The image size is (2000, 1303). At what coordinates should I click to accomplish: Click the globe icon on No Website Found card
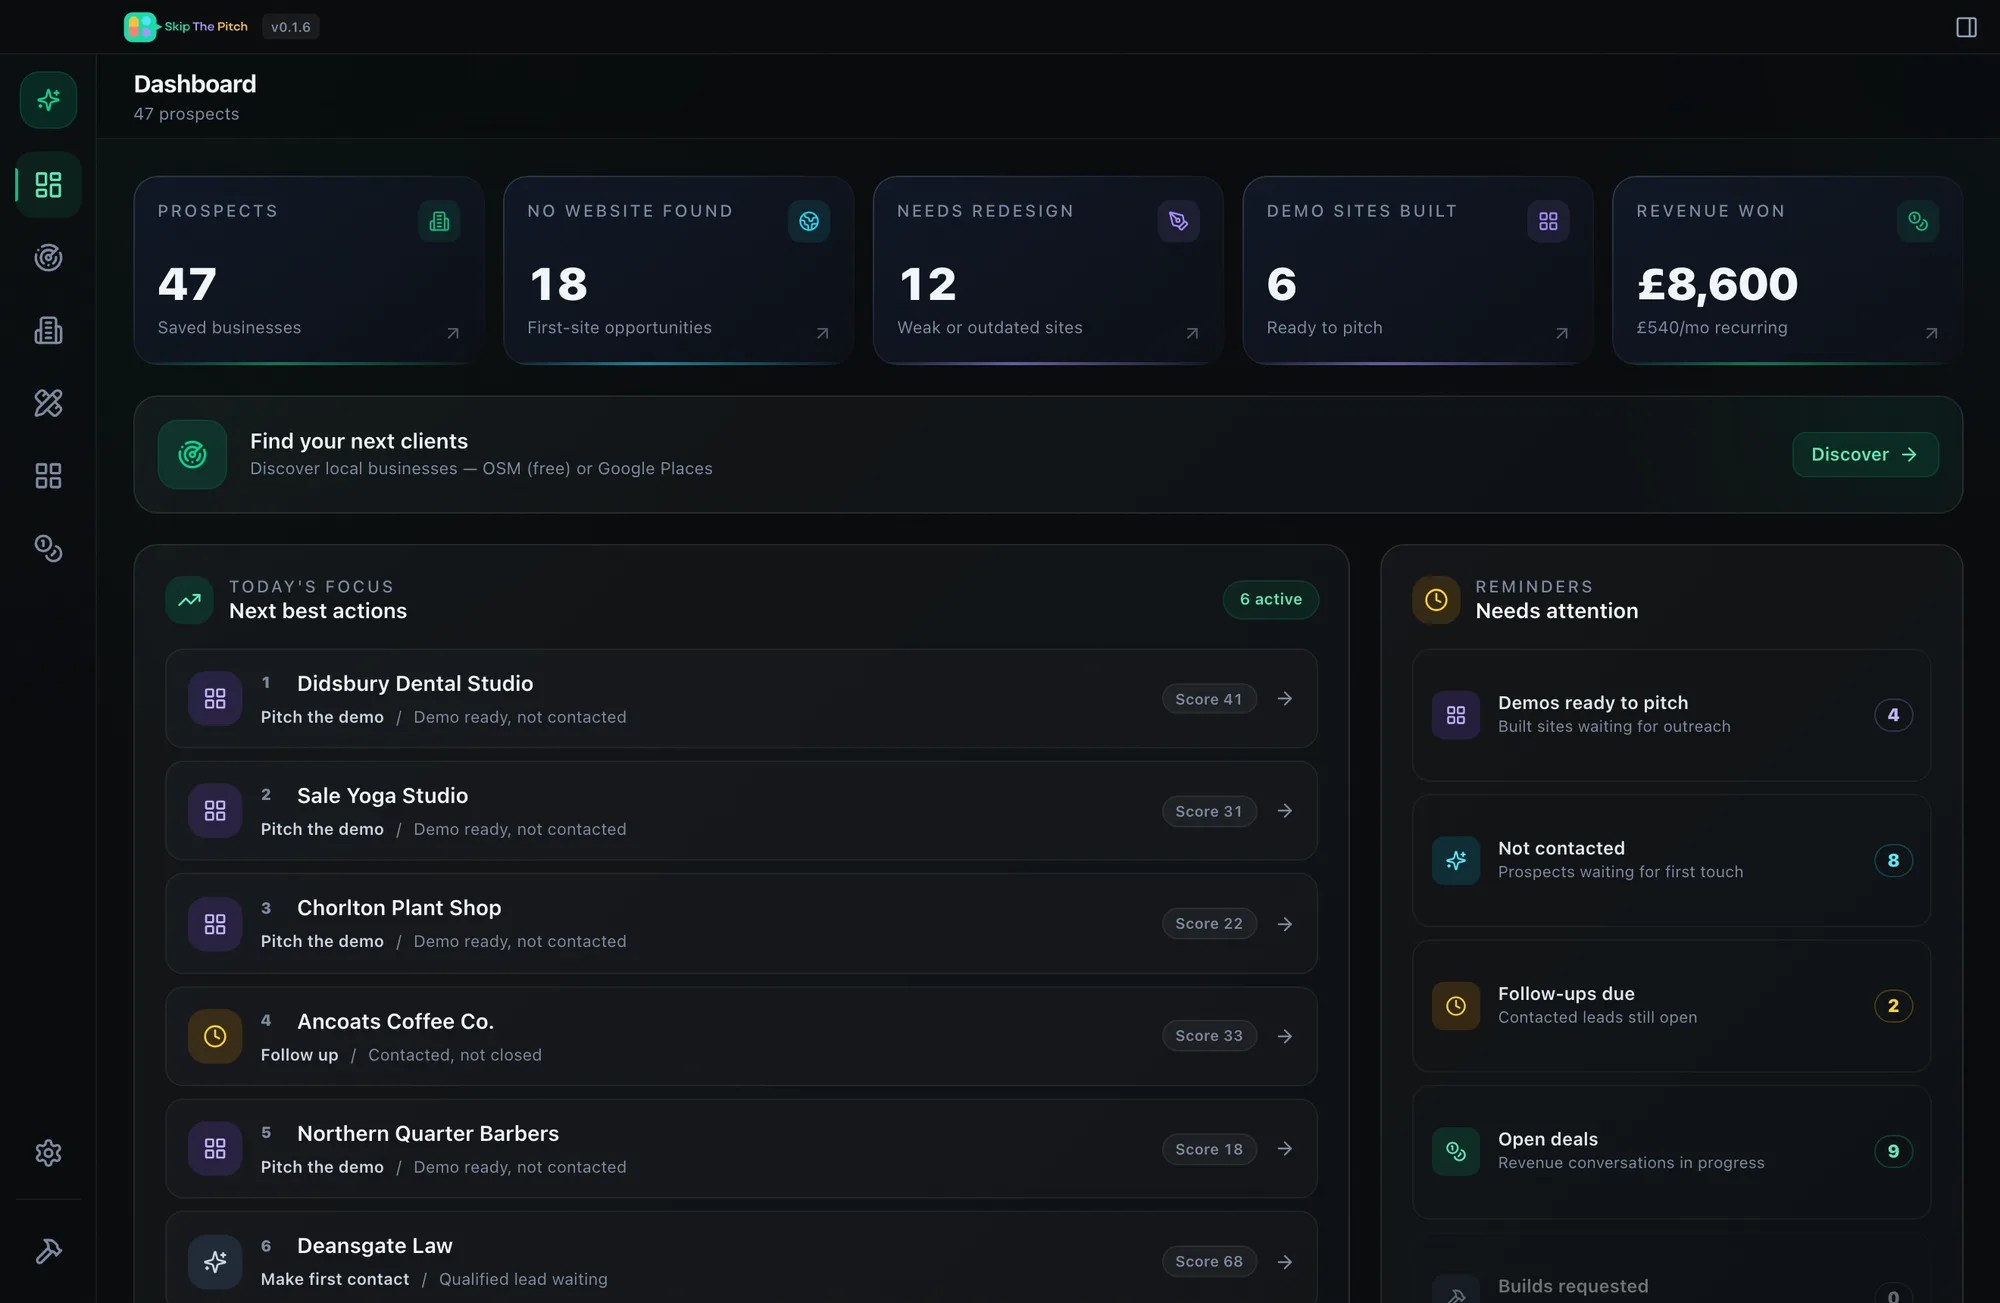click(809, 221)
